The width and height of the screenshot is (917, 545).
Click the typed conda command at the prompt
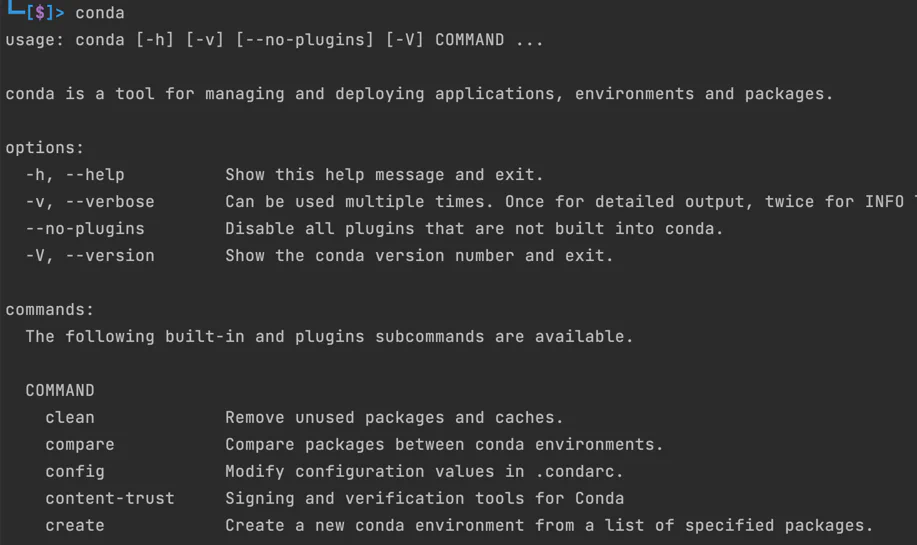coord(100,13)
